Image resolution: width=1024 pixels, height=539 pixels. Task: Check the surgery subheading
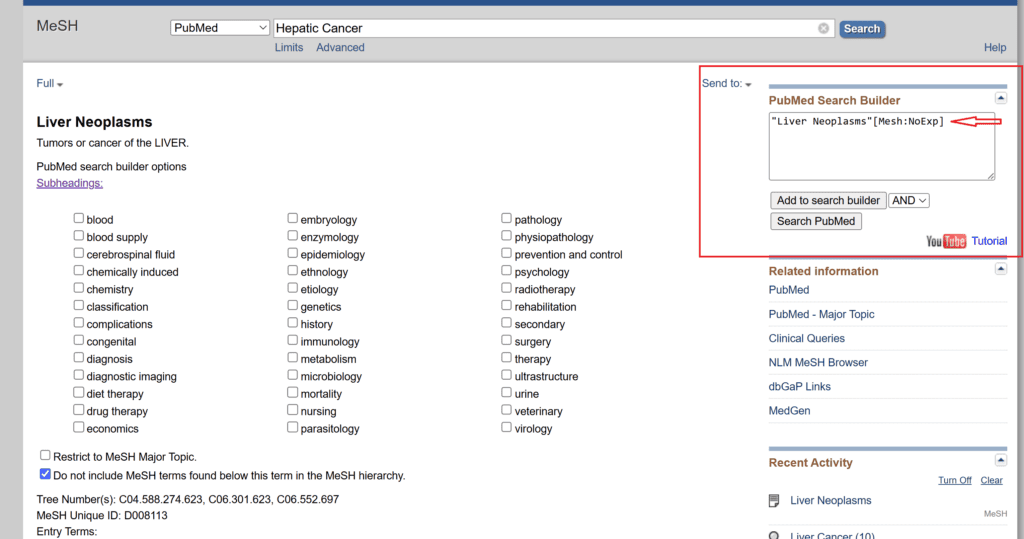(x=506, y=340)
